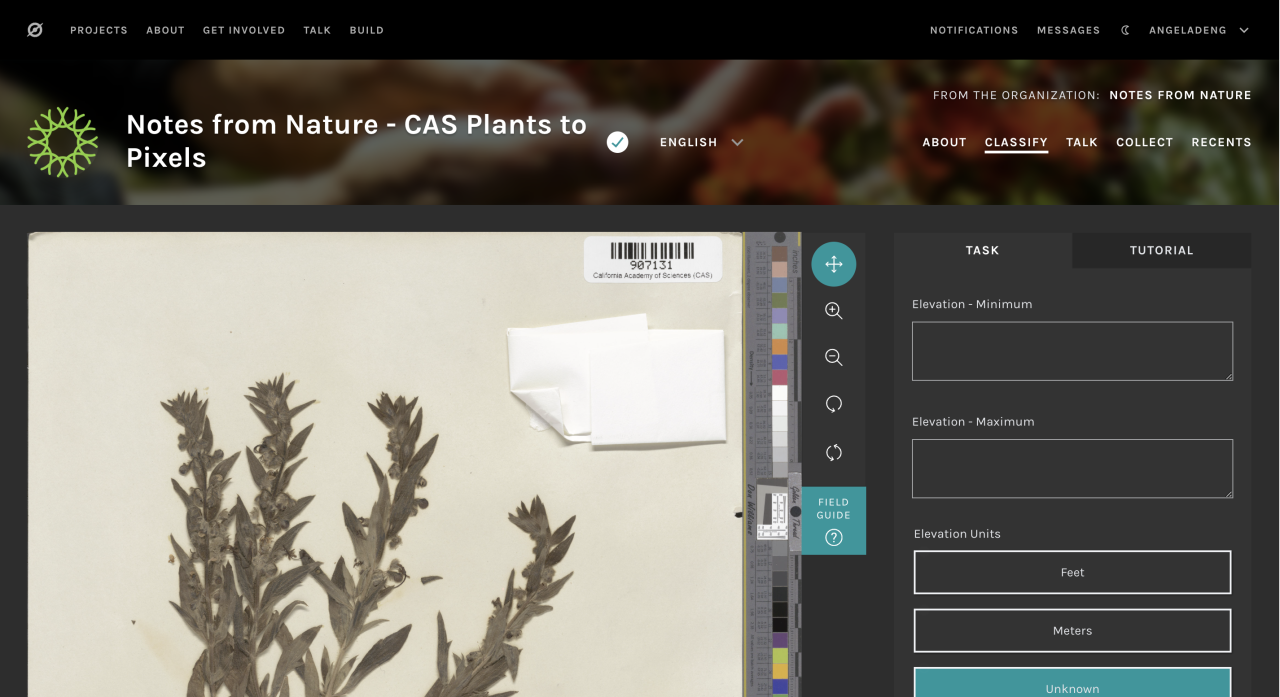This screenshot has width=1280, height=697.
Task: Select Feet as elevation units
Action: (x=1072, y=572)
